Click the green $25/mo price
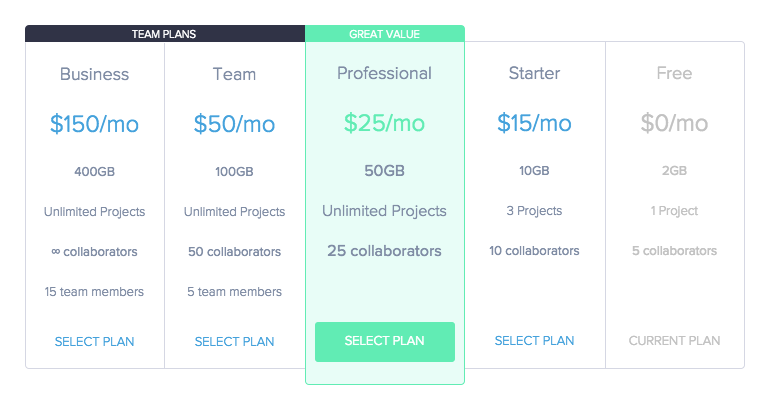Screen dimensions: 773x404 (x=385, y=122)
